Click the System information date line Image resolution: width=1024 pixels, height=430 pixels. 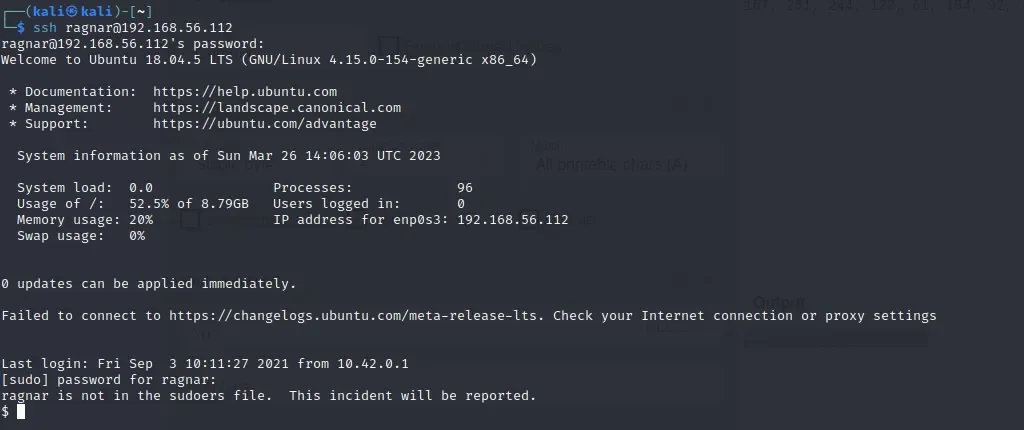pos(229,156)
